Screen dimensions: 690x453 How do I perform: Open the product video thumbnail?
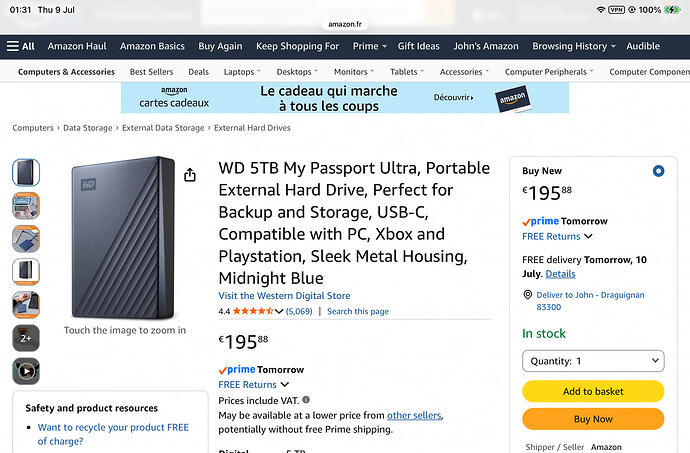tap(26, 371)
